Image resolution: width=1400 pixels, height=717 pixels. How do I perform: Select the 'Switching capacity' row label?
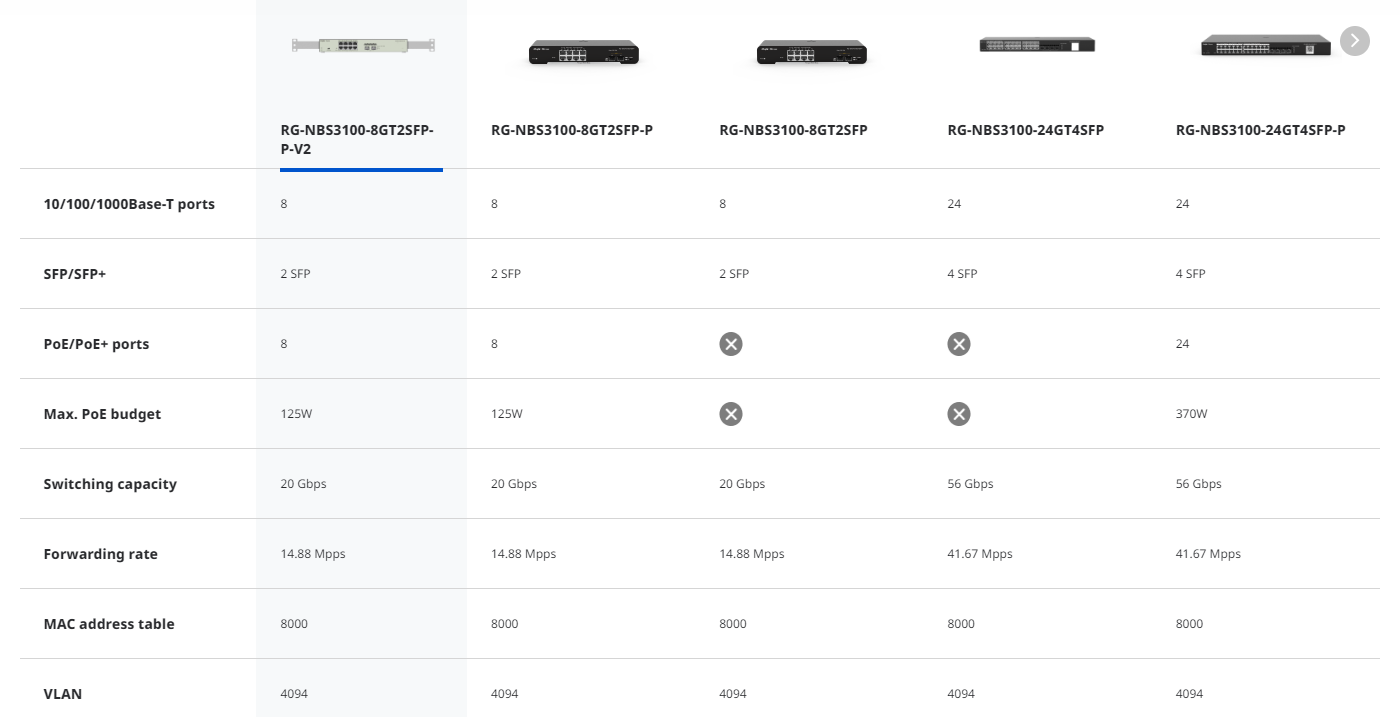click(x=110, y=484)
